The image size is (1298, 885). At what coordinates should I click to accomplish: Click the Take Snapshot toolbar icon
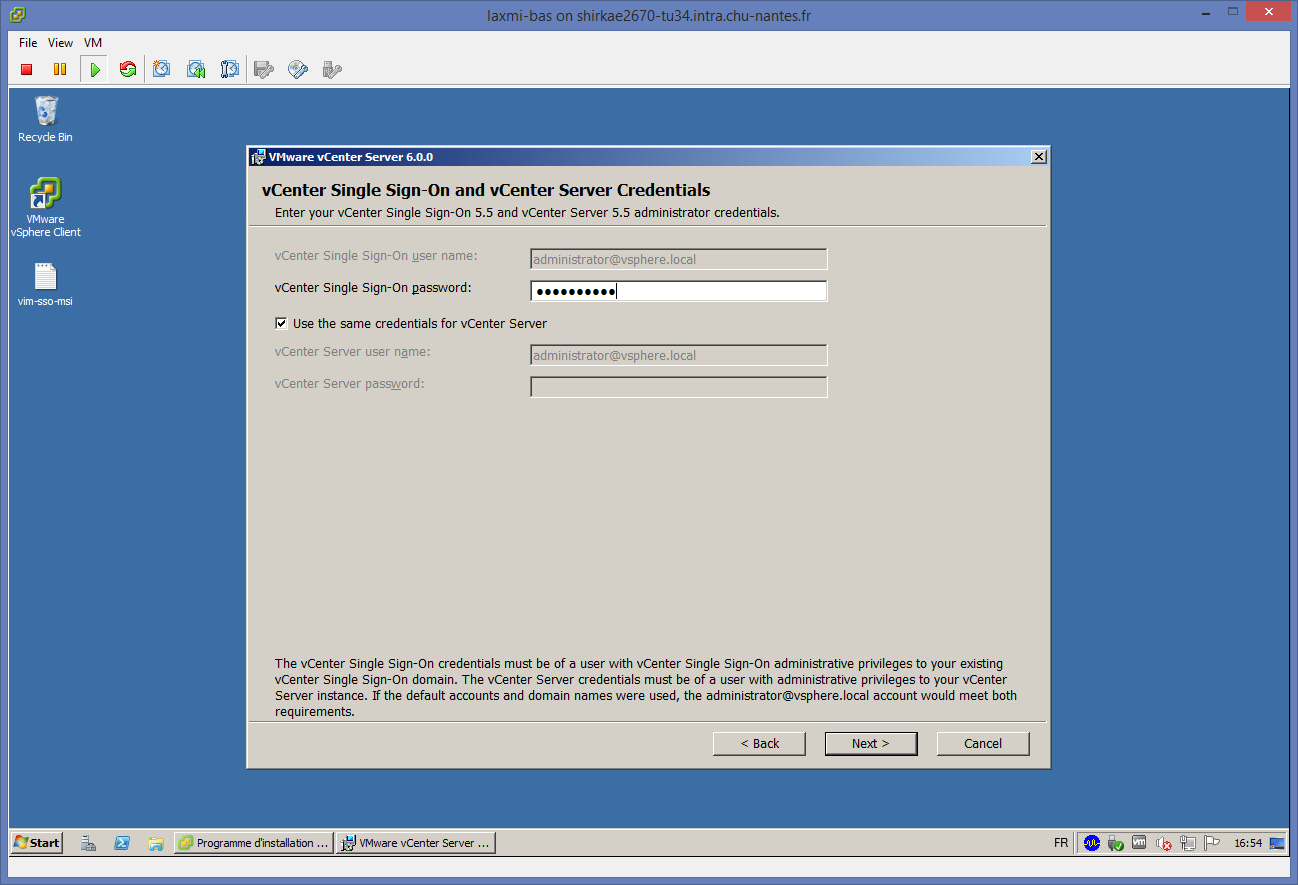coord(162,70)
